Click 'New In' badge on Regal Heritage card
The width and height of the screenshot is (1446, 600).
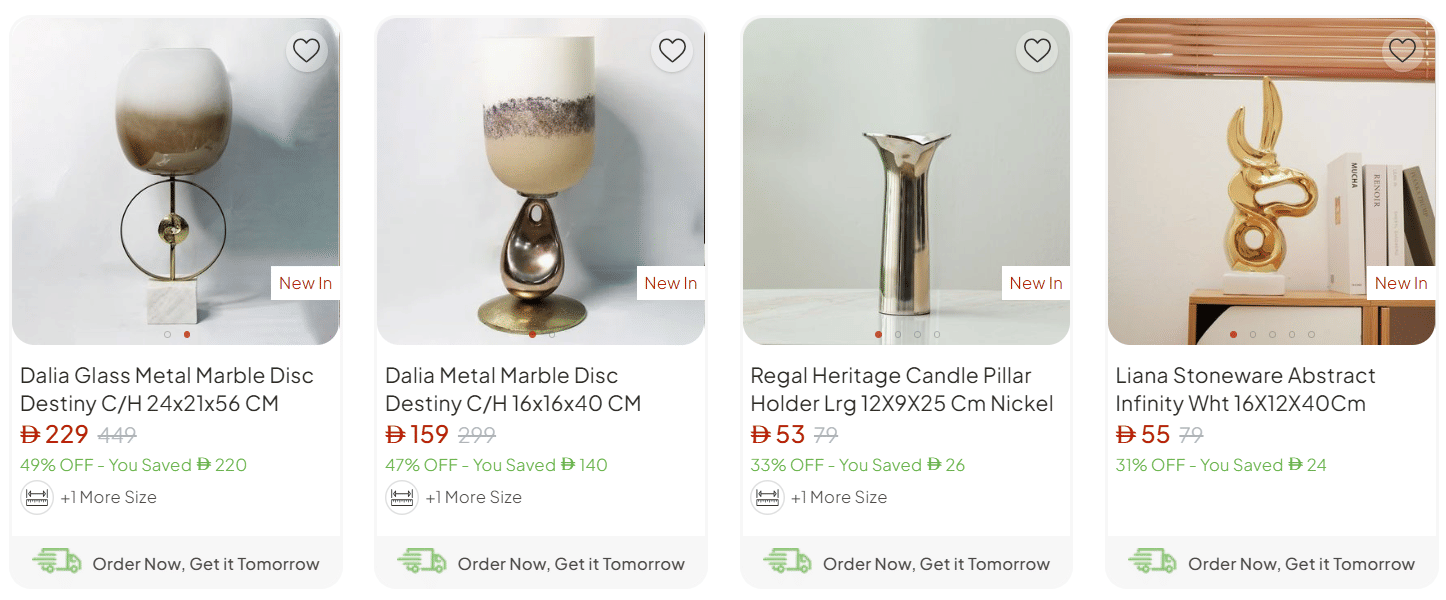point(1035,283)
